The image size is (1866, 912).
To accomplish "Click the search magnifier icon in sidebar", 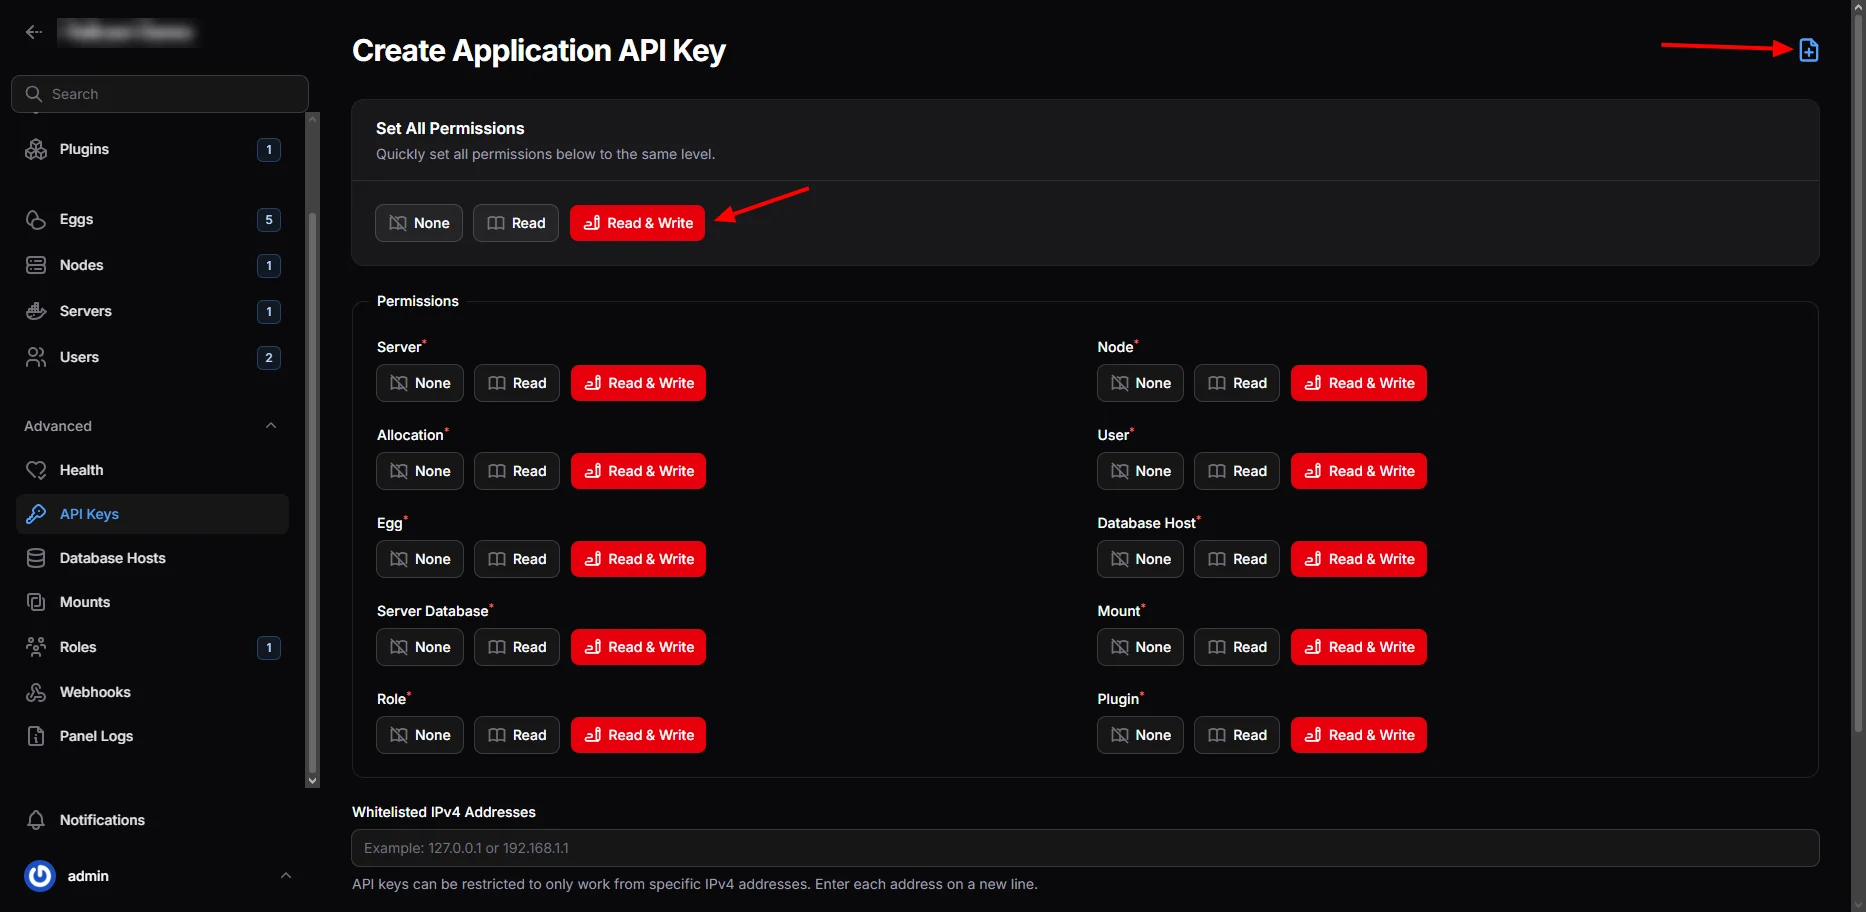I will (34, 94).
